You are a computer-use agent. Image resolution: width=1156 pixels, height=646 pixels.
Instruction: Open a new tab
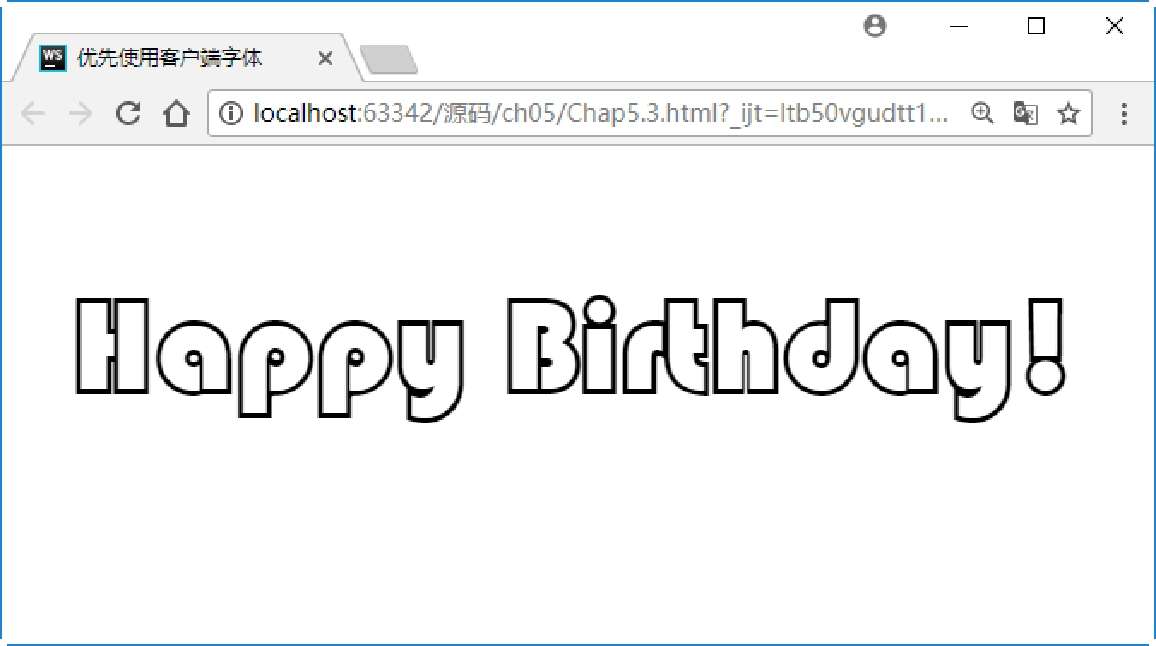[x=389, y=59]
